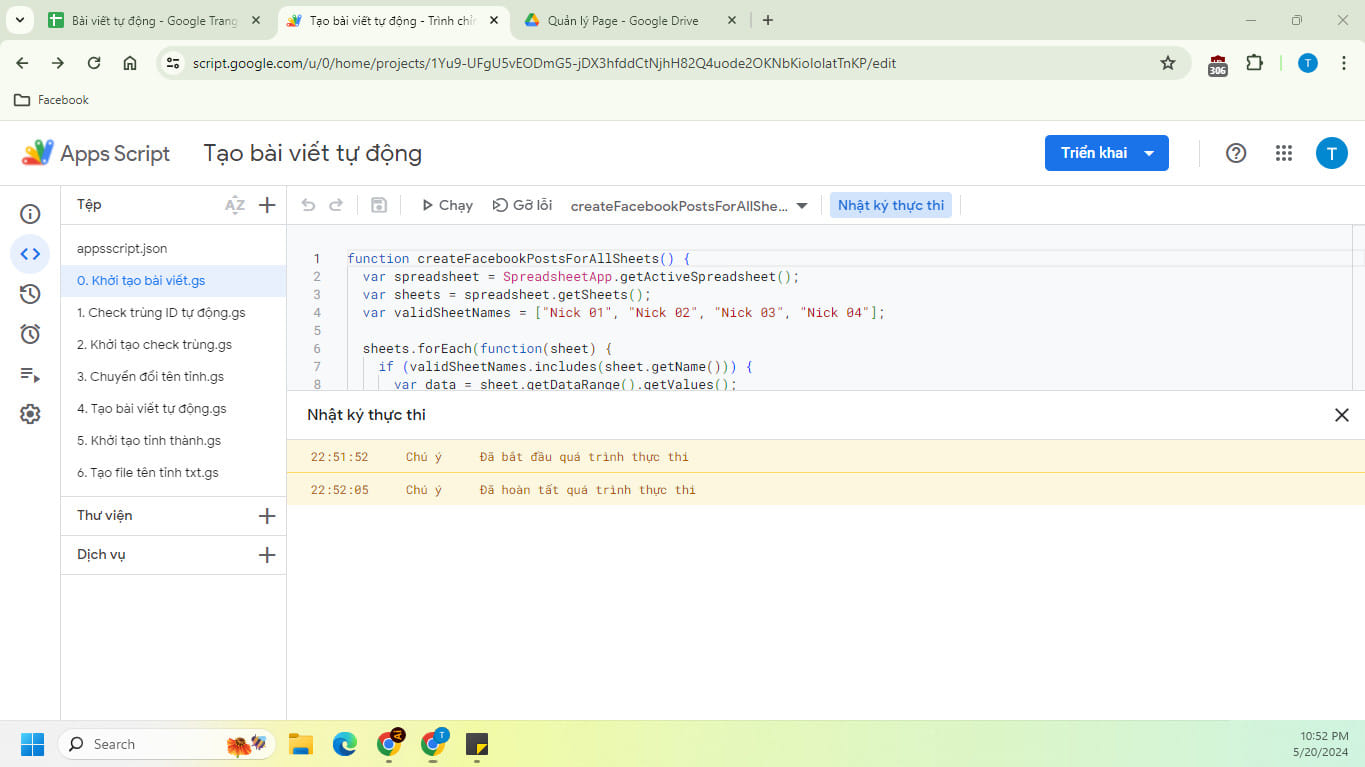Open File Explorer from the taskbar
Image resolution: width=1365 pixels, height=767 pixels.
point(301,744)
